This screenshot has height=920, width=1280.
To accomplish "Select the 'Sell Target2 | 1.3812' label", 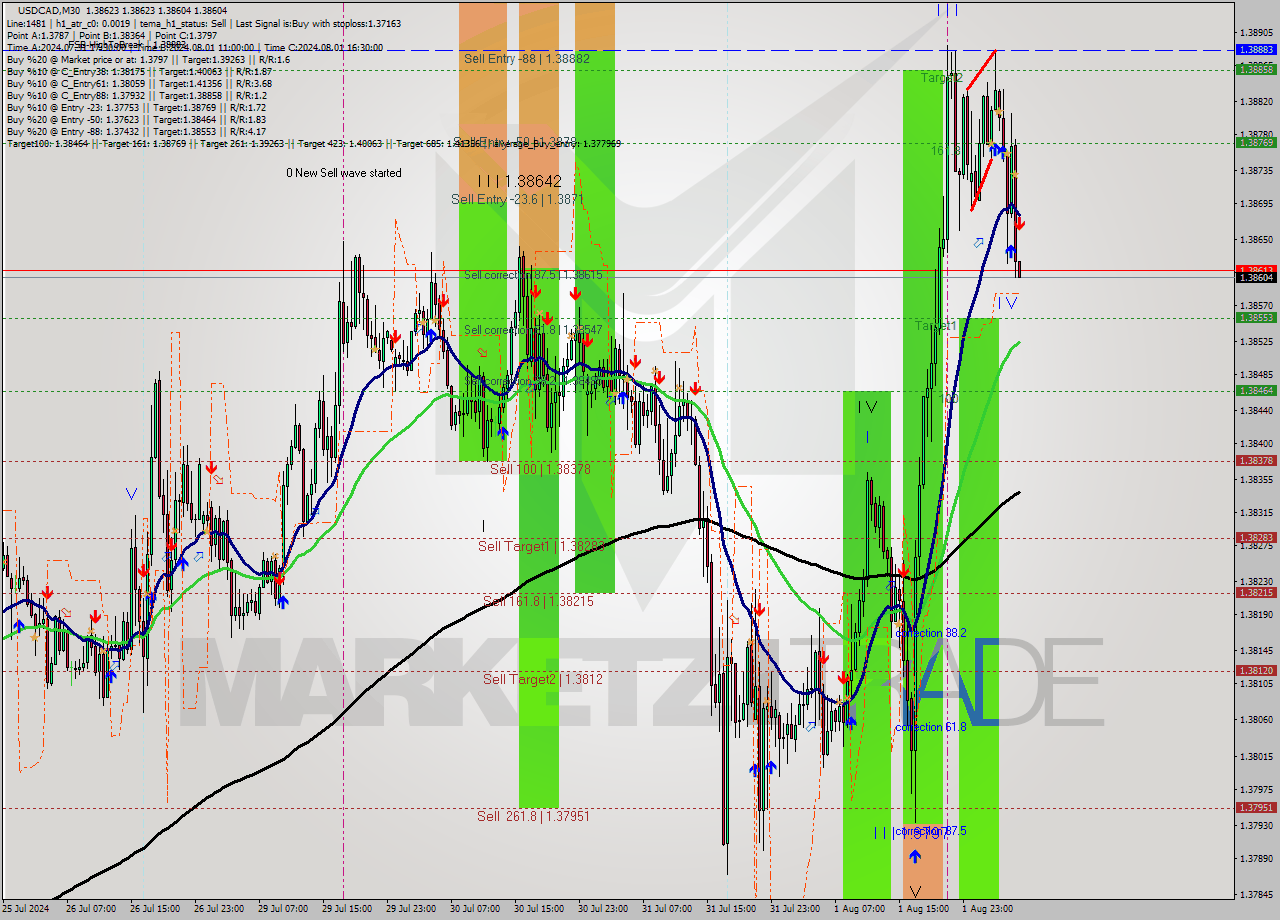I will [x=543, y=679].
